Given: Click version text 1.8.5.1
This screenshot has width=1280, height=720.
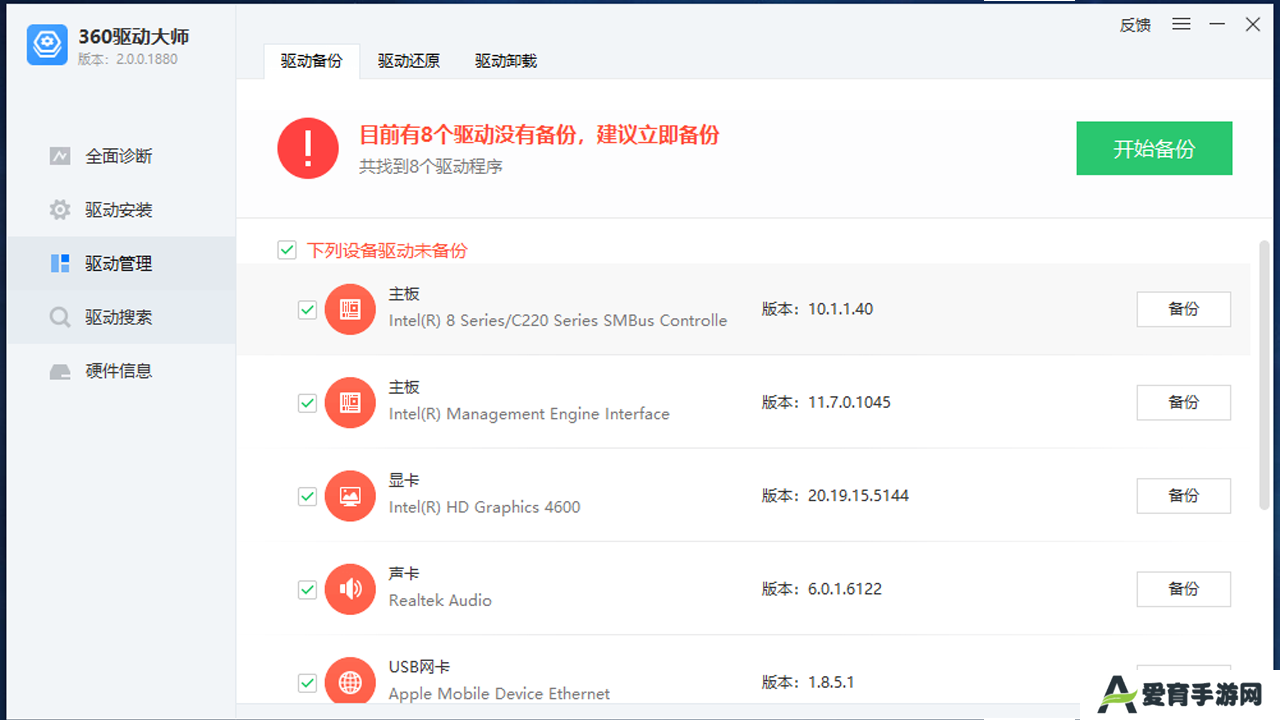Looking at the screenshot, I should coord(831,682).
